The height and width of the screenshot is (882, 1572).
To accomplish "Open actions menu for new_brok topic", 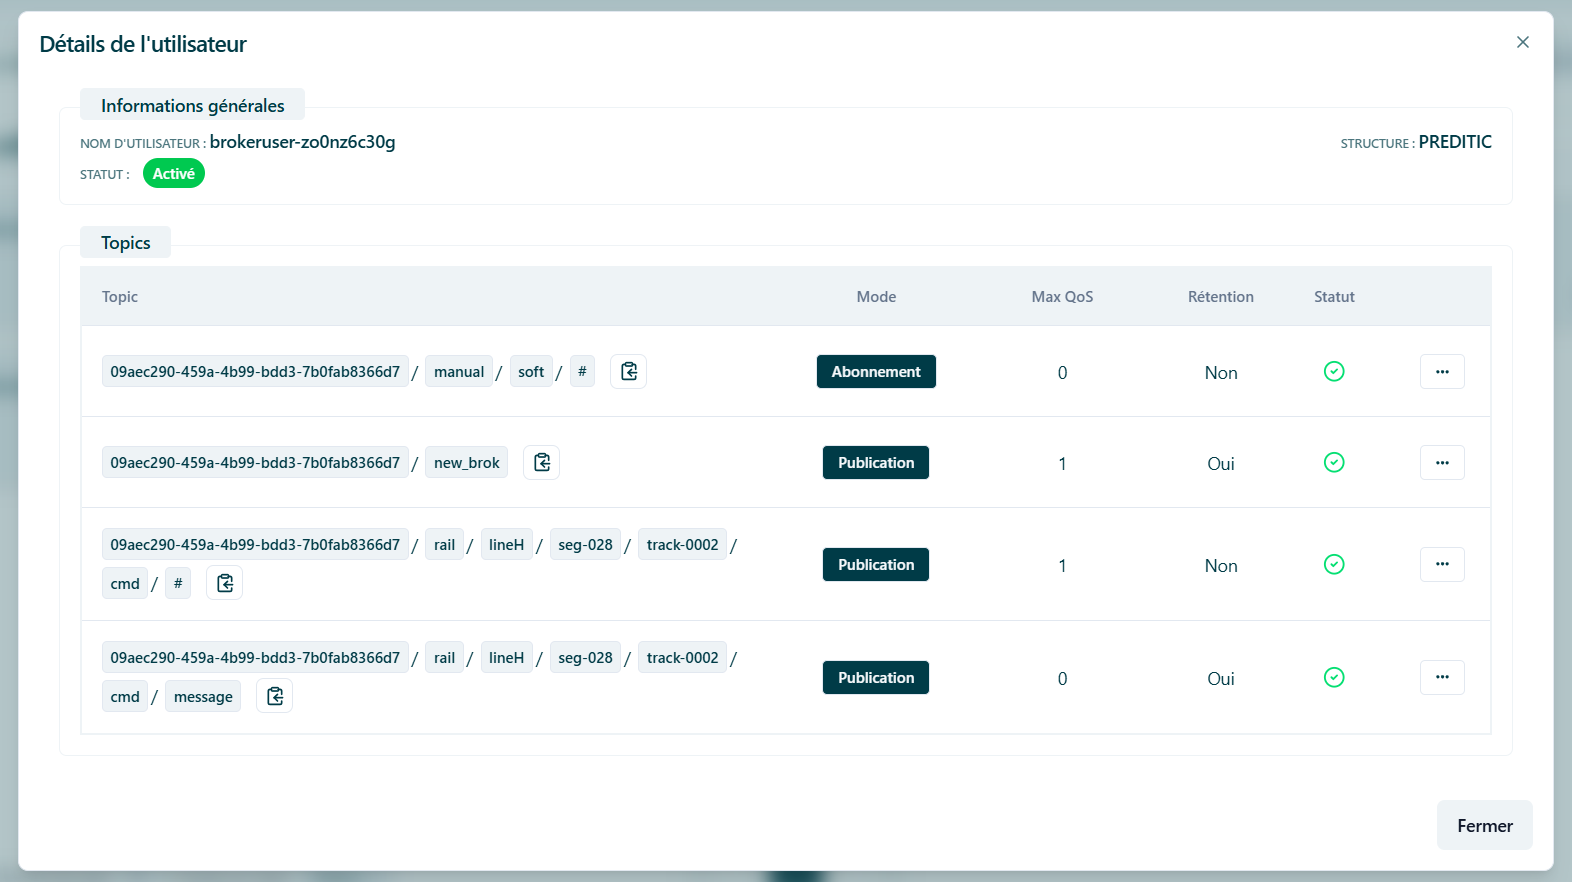I will pos(1442,463).
